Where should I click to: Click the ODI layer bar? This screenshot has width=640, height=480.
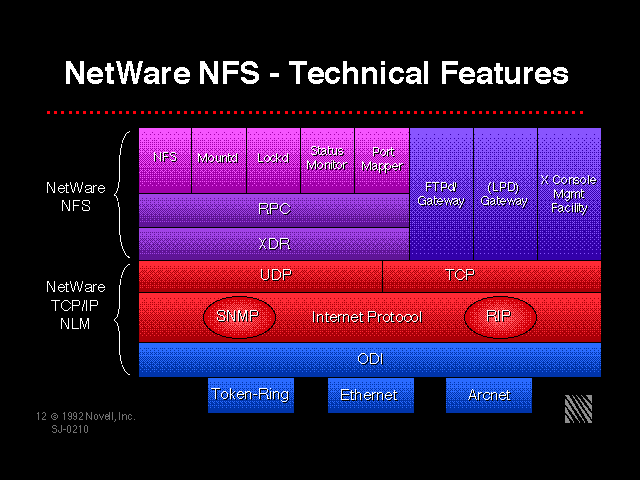pos(370,360)
